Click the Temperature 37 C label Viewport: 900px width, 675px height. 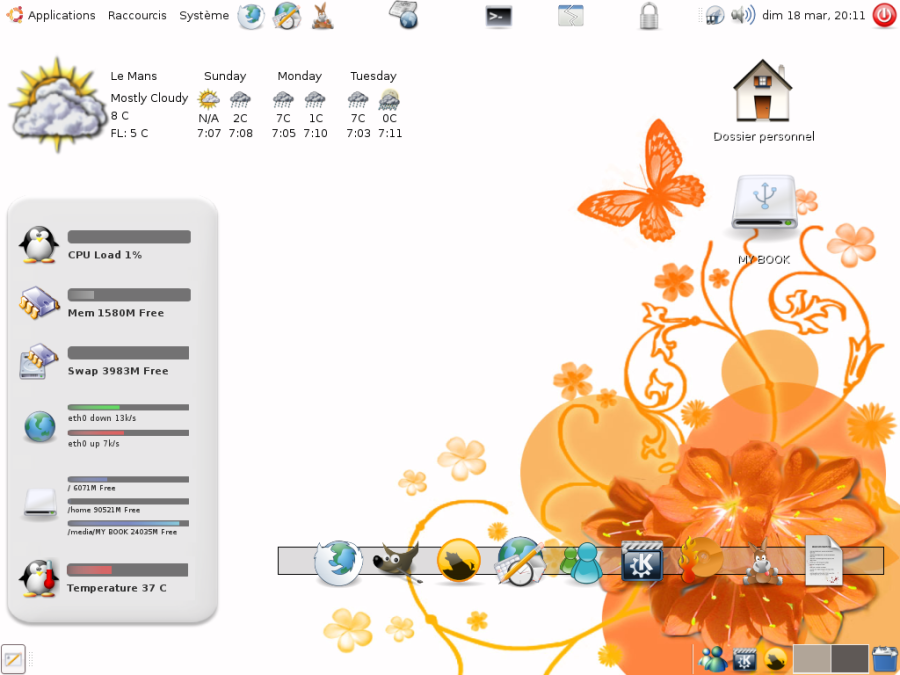[x=117, y=588]
